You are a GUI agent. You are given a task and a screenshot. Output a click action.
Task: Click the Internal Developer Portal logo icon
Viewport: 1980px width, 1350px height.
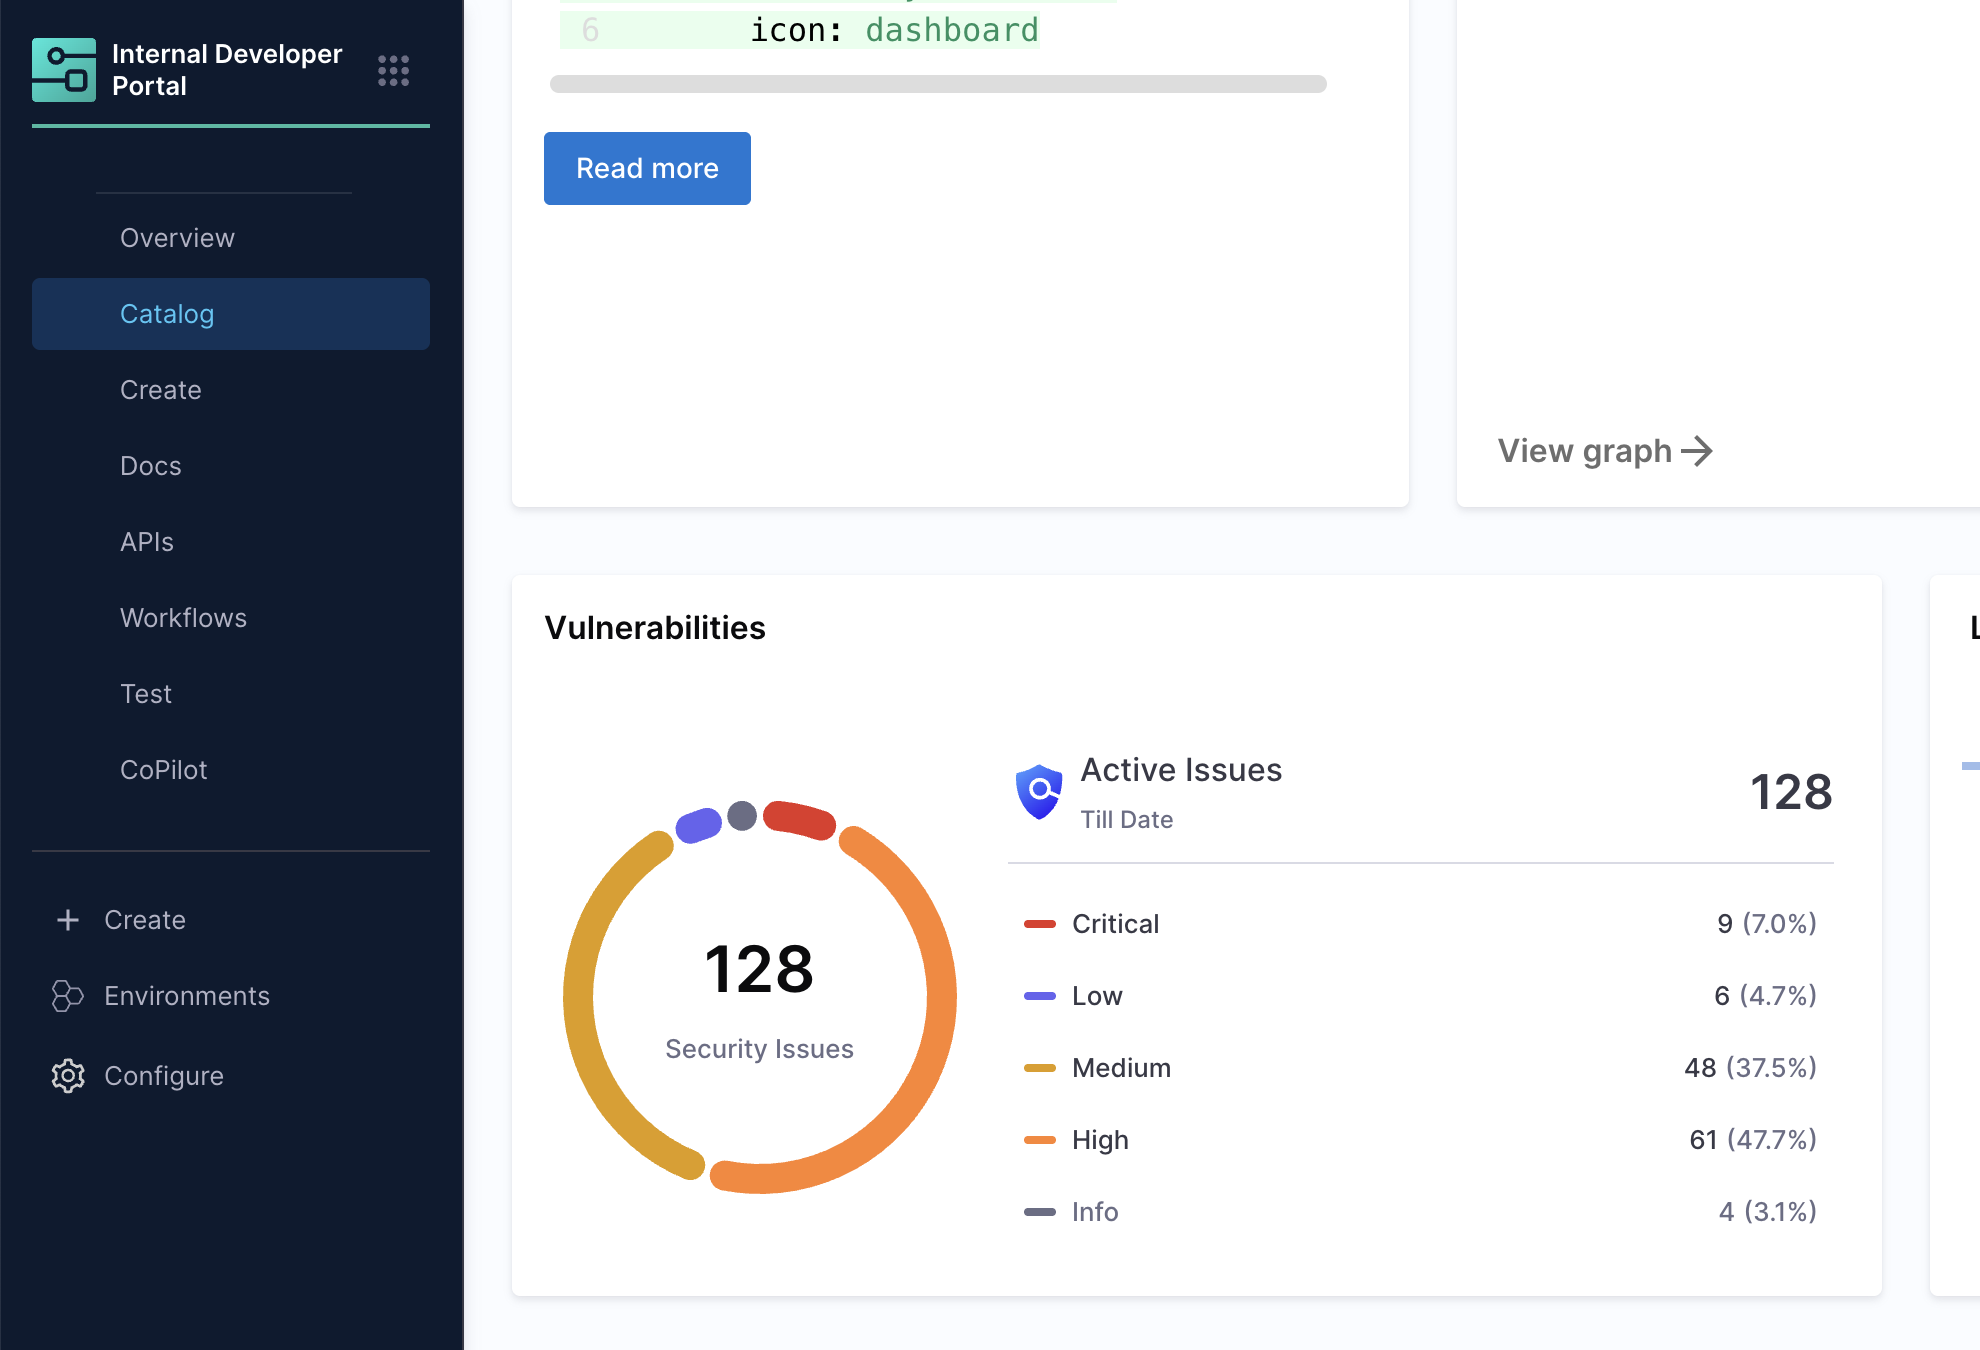pyautogui.click(x=64, y=70)
